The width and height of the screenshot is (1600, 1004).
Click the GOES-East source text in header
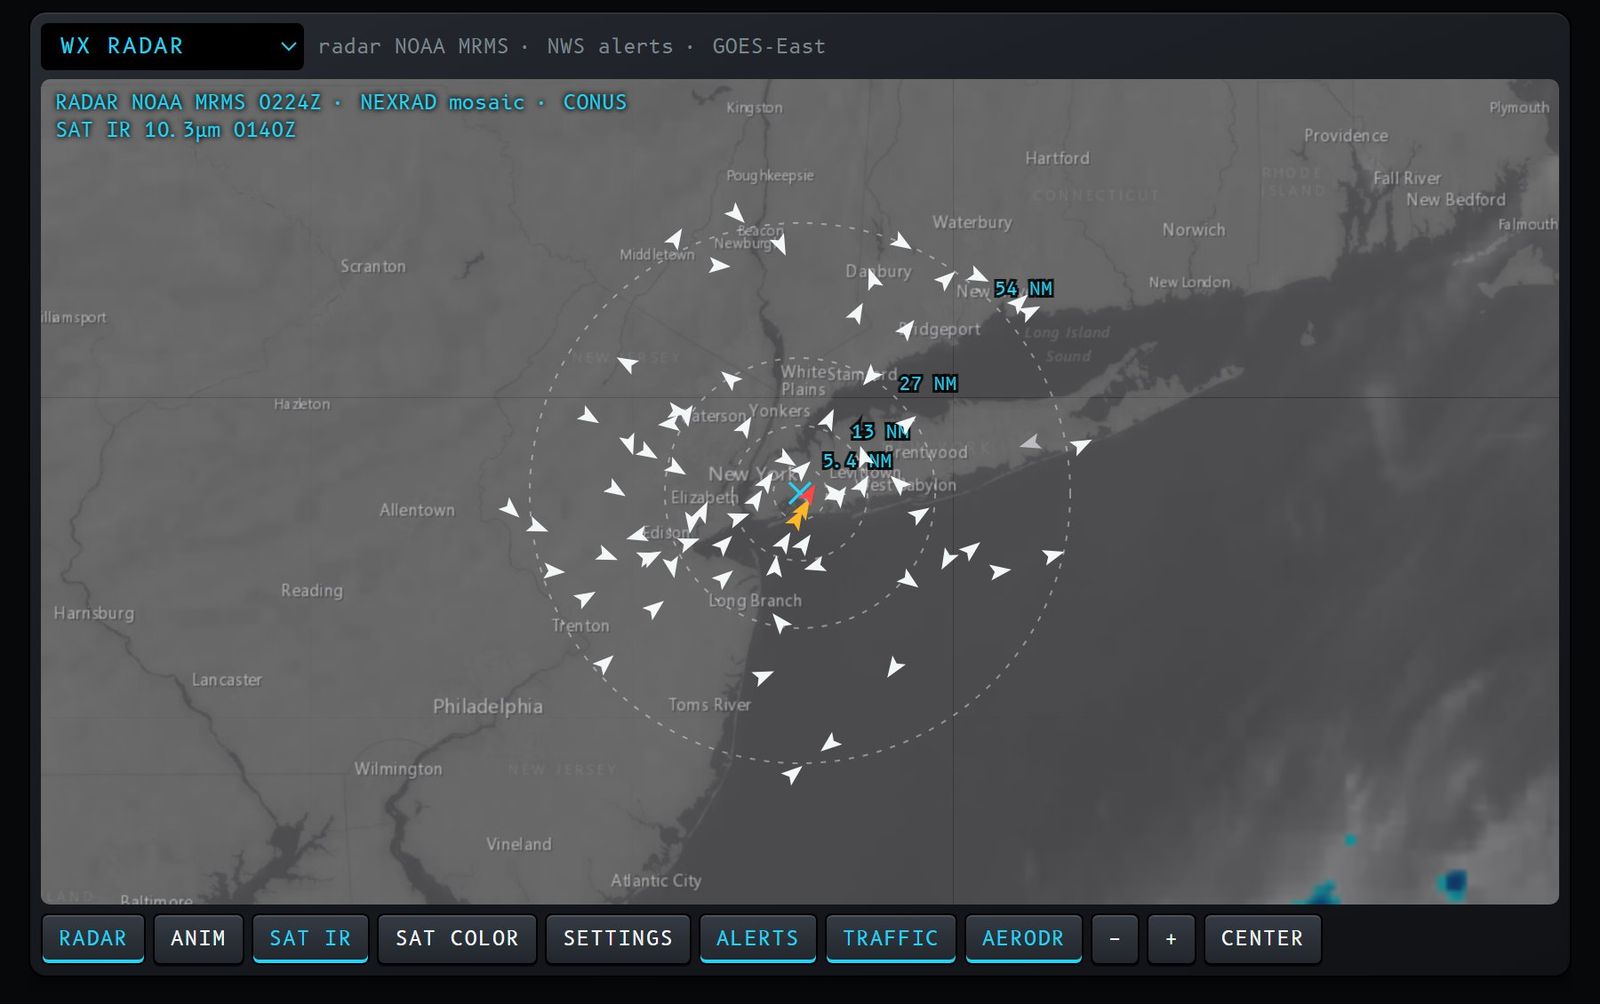769,46
